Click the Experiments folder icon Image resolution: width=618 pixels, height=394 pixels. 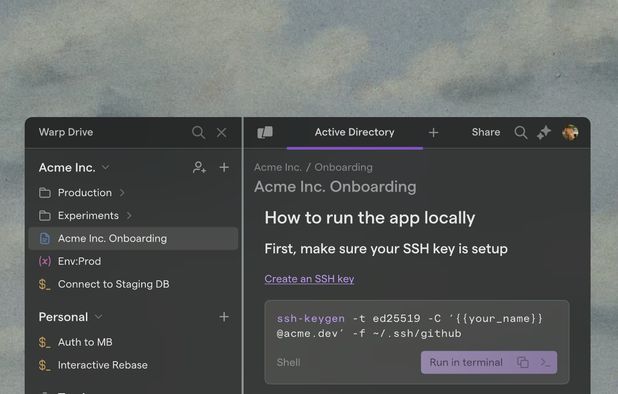[x=45, y=216]
